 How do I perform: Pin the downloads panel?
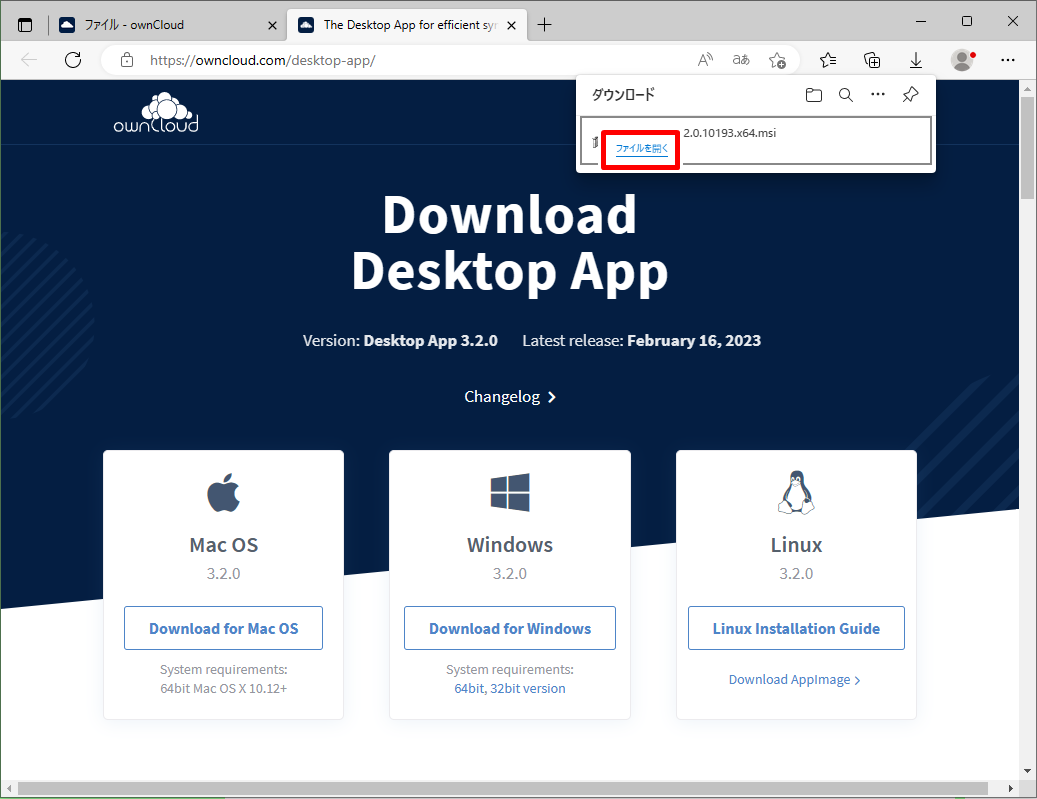point(911,95)
